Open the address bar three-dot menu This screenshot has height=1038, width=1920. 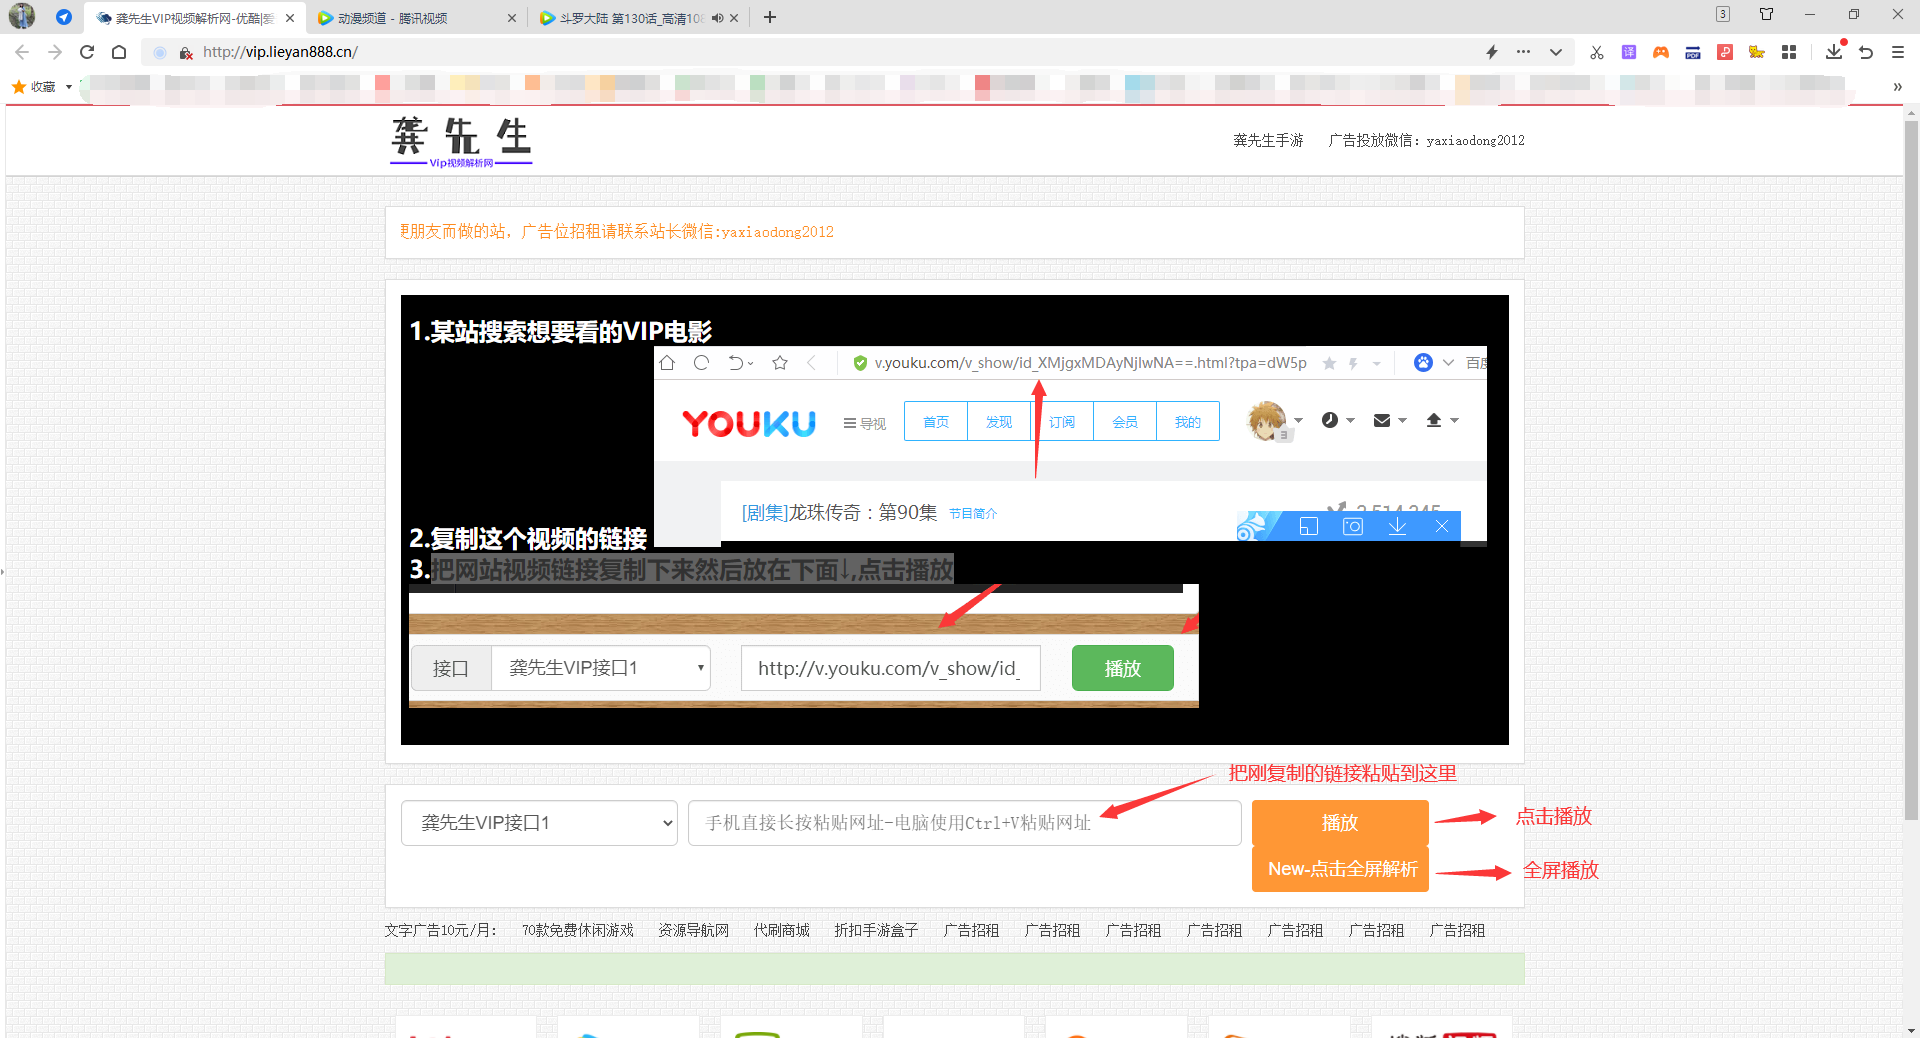(1523, 52)
